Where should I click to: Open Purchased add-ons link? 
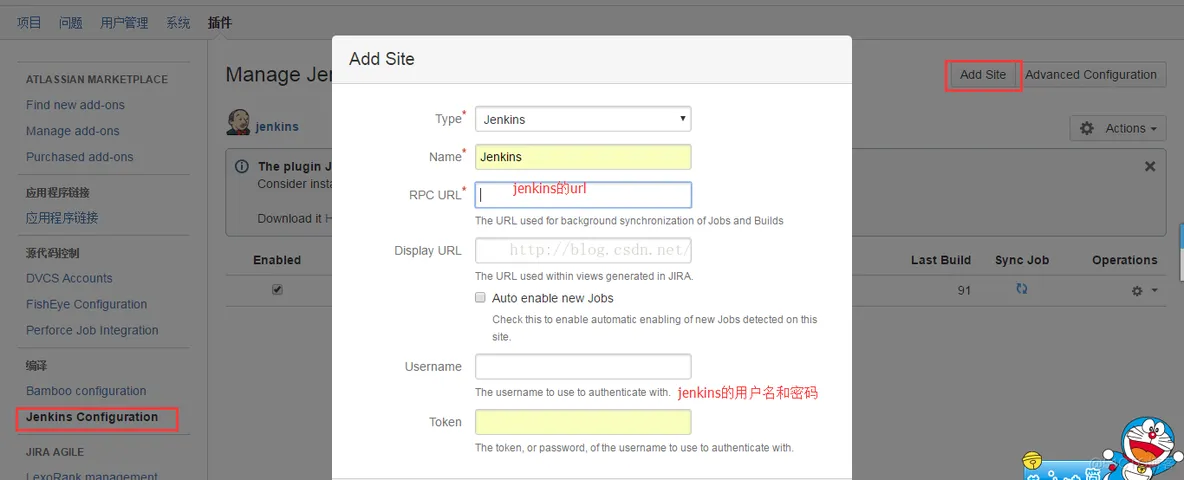pyautogui.click(x=79, y=157)
